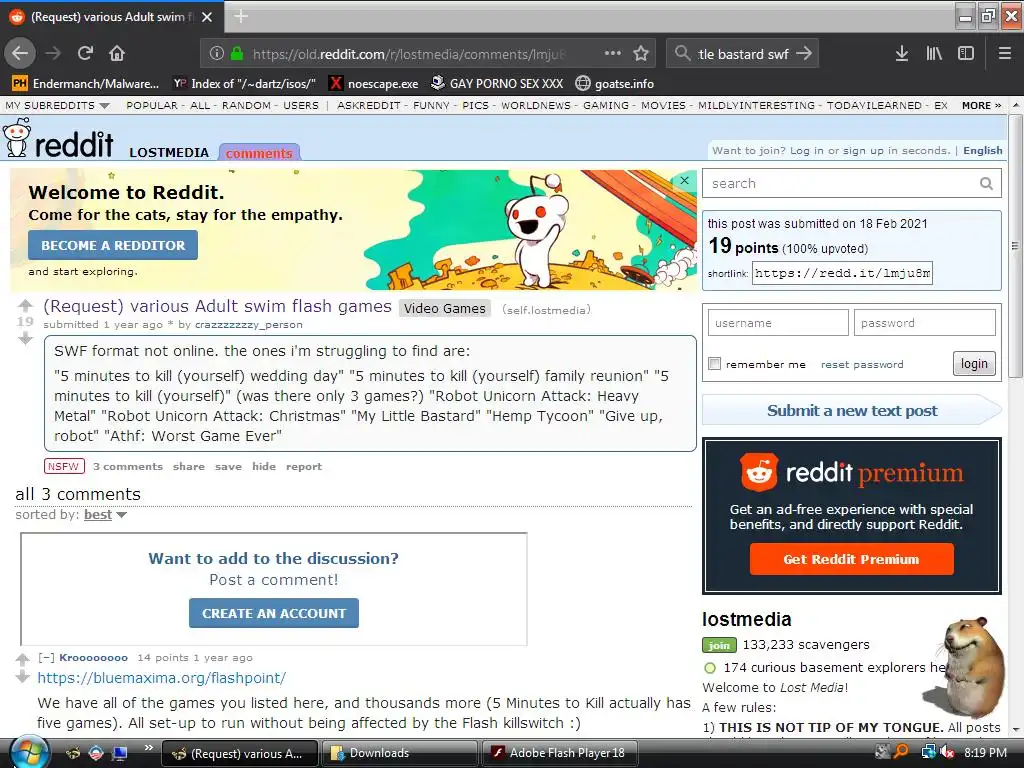Expand the MY SUBREDDITS dropdown
This screenshot has width=1024, height=768.
(57, 105)
